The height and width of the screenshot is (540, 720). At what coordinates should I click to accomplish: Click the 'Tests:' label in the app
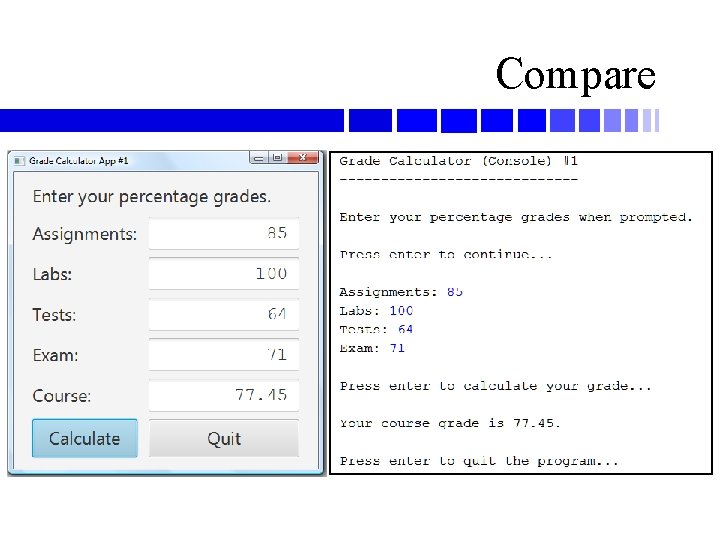pyautogui.click(x=54, y=315)
